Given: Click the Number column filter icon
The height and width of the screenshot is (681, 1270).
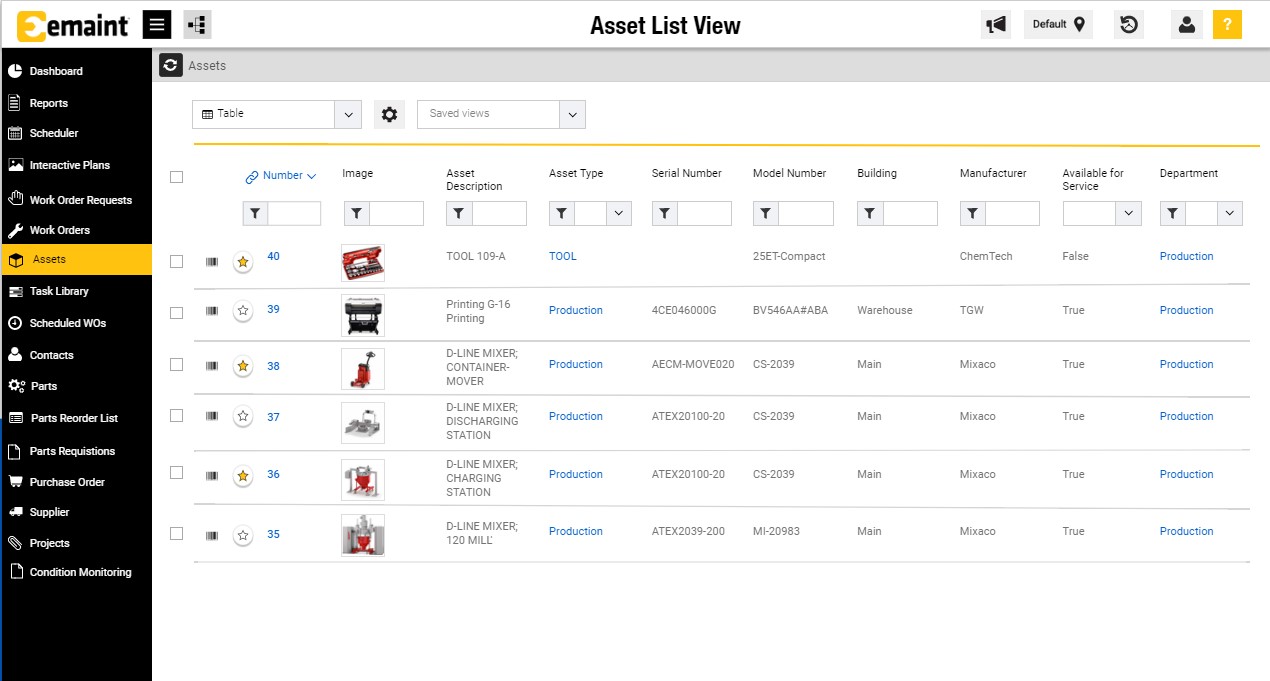Looking at the screenshot, I should (x=255, y=213).
